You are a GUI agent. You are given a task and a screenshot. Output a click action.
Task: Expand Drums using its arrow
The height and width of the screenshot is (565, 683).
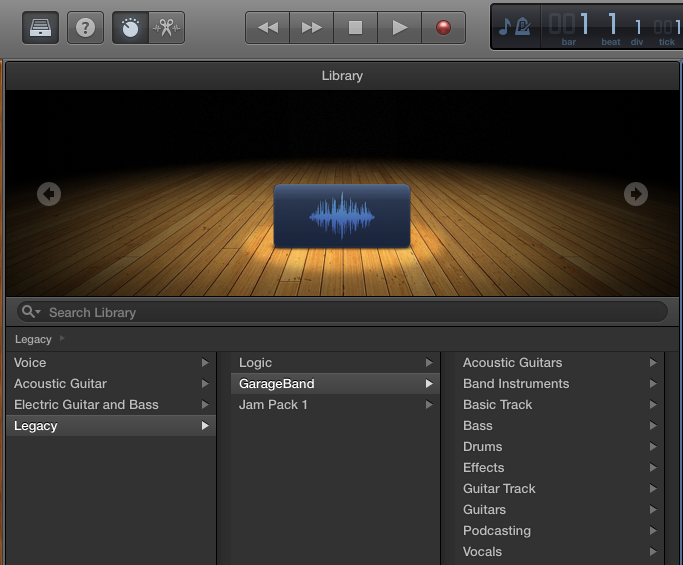(653, 447)
